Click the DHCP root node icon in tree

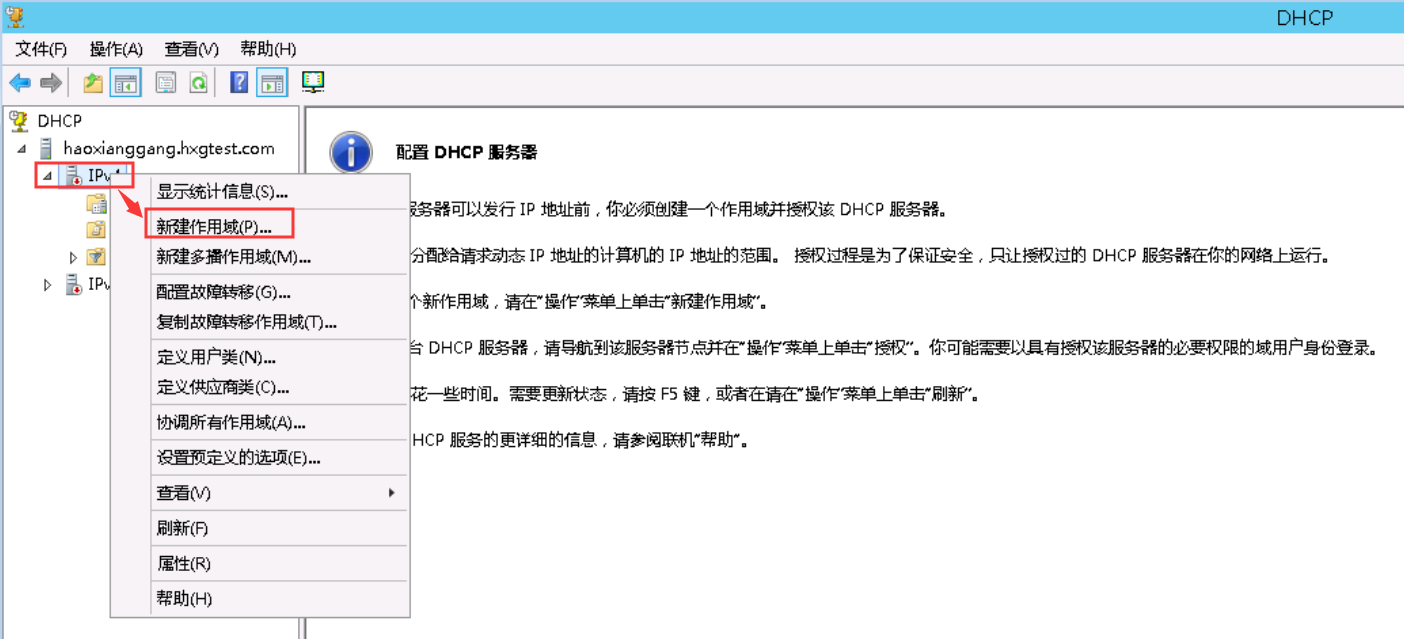18,121
